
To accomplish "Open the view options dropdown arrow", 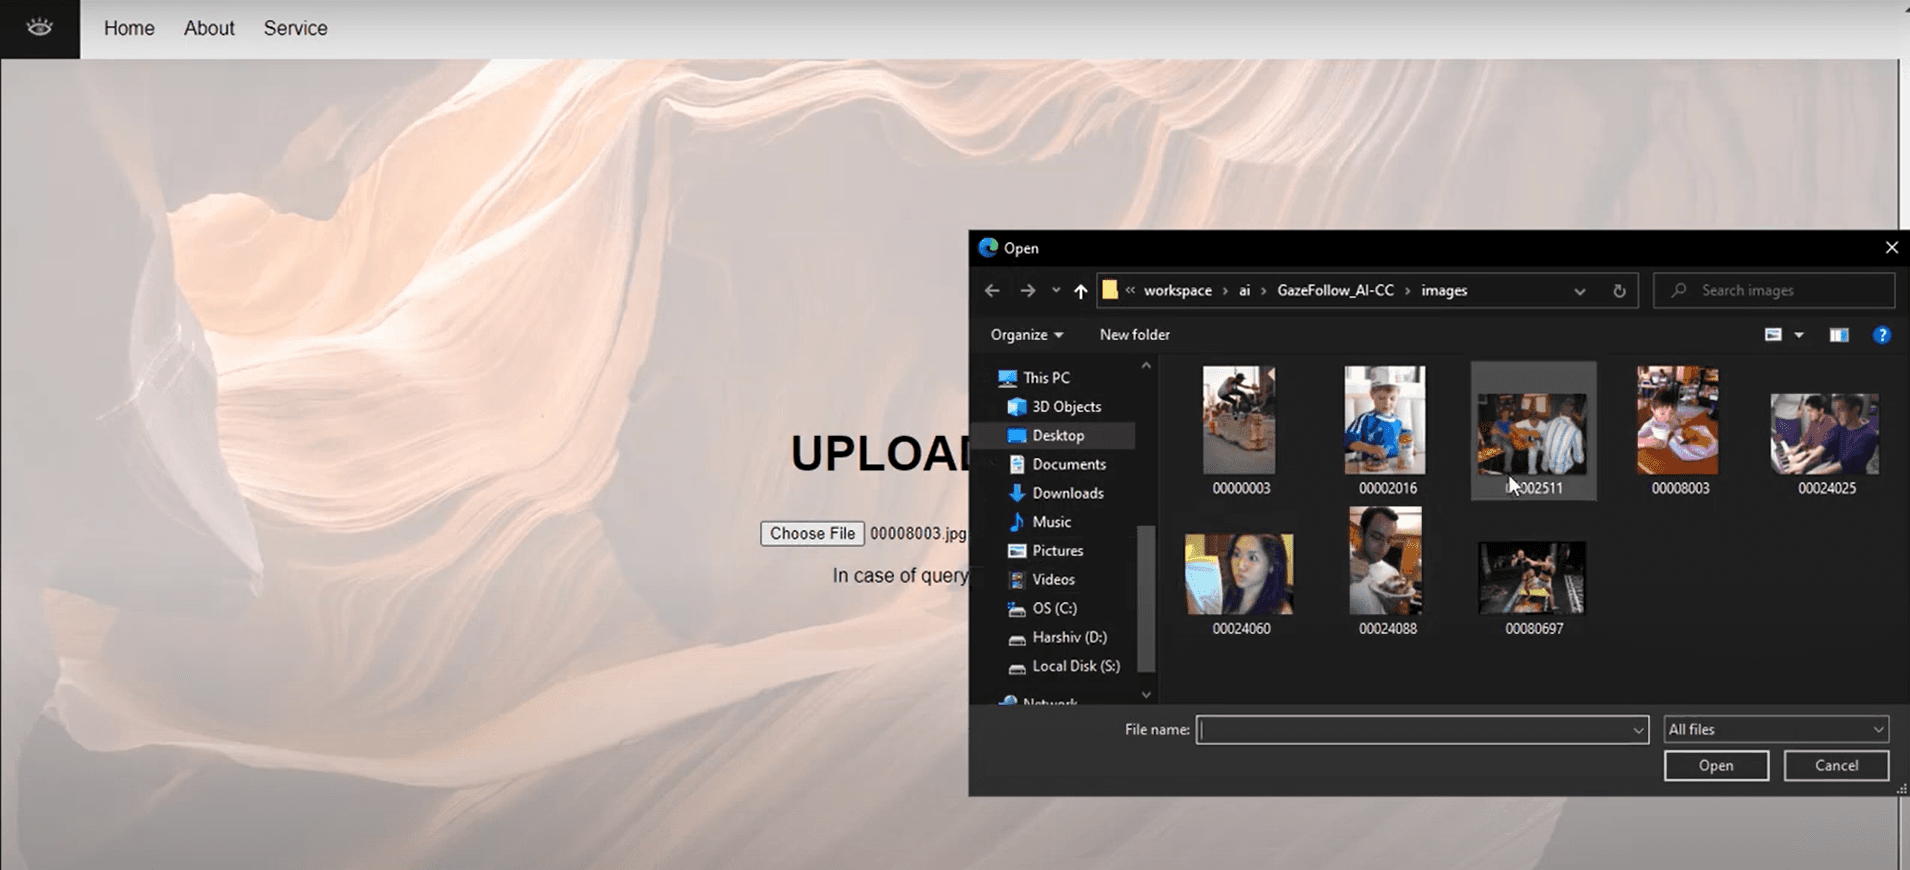I will [1799, 335].
